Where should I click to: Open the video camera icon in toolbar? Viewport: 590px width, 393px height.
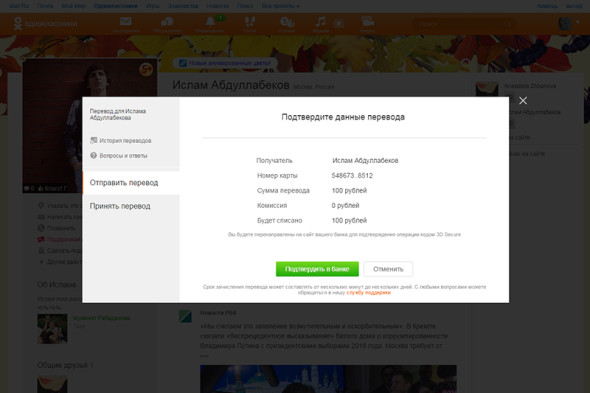(367, 21)
